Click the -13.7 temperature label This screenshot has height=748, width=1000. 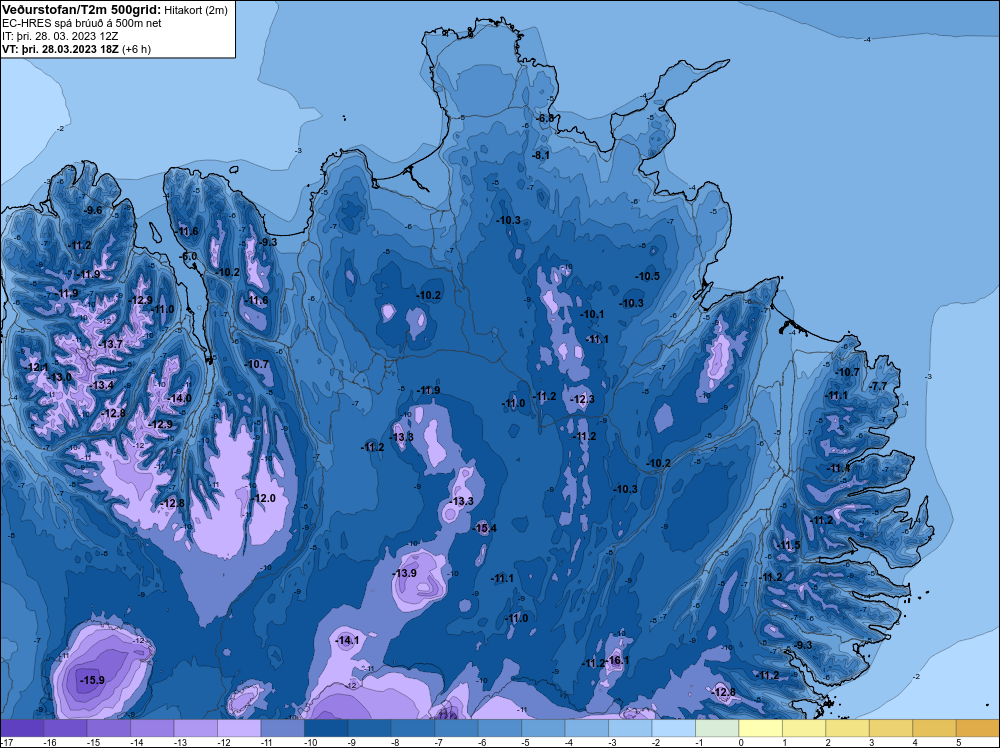click(x=110, y=344)
